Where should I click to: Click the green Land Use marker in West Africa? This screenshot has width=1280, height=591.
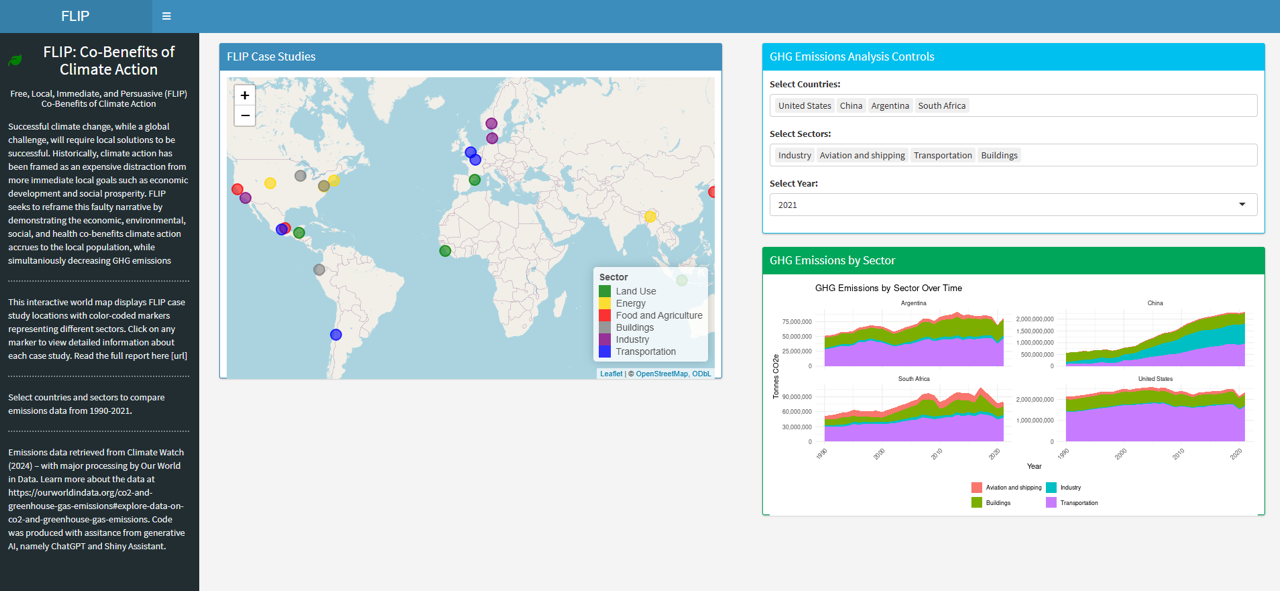[x=445, y=251]
